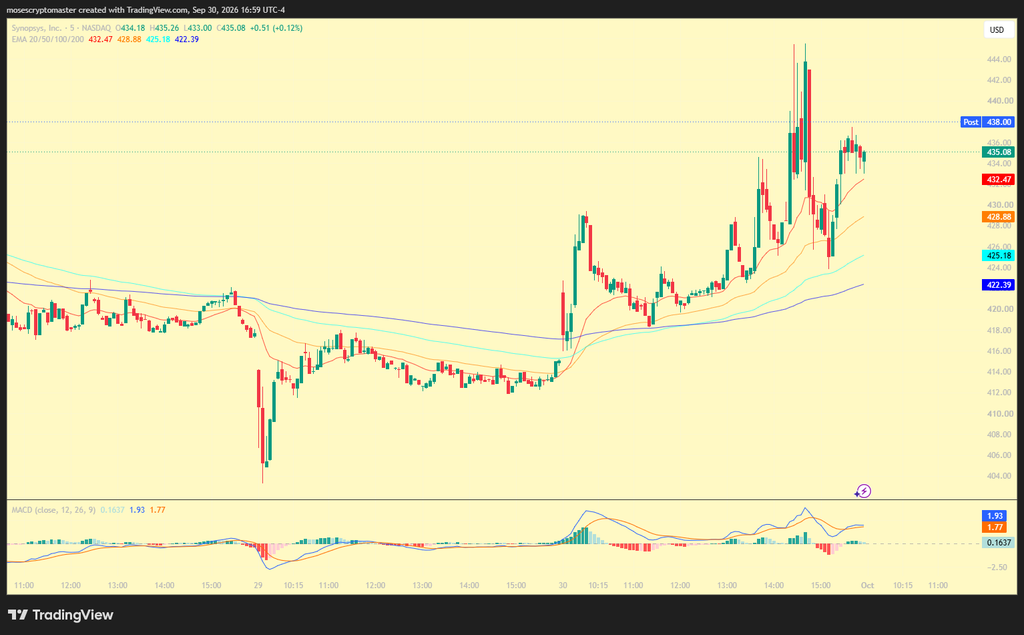Screen dimensions: 1024x635
Task: Click the 418.00 price axis label
Action: click(x=1000, y=331)
